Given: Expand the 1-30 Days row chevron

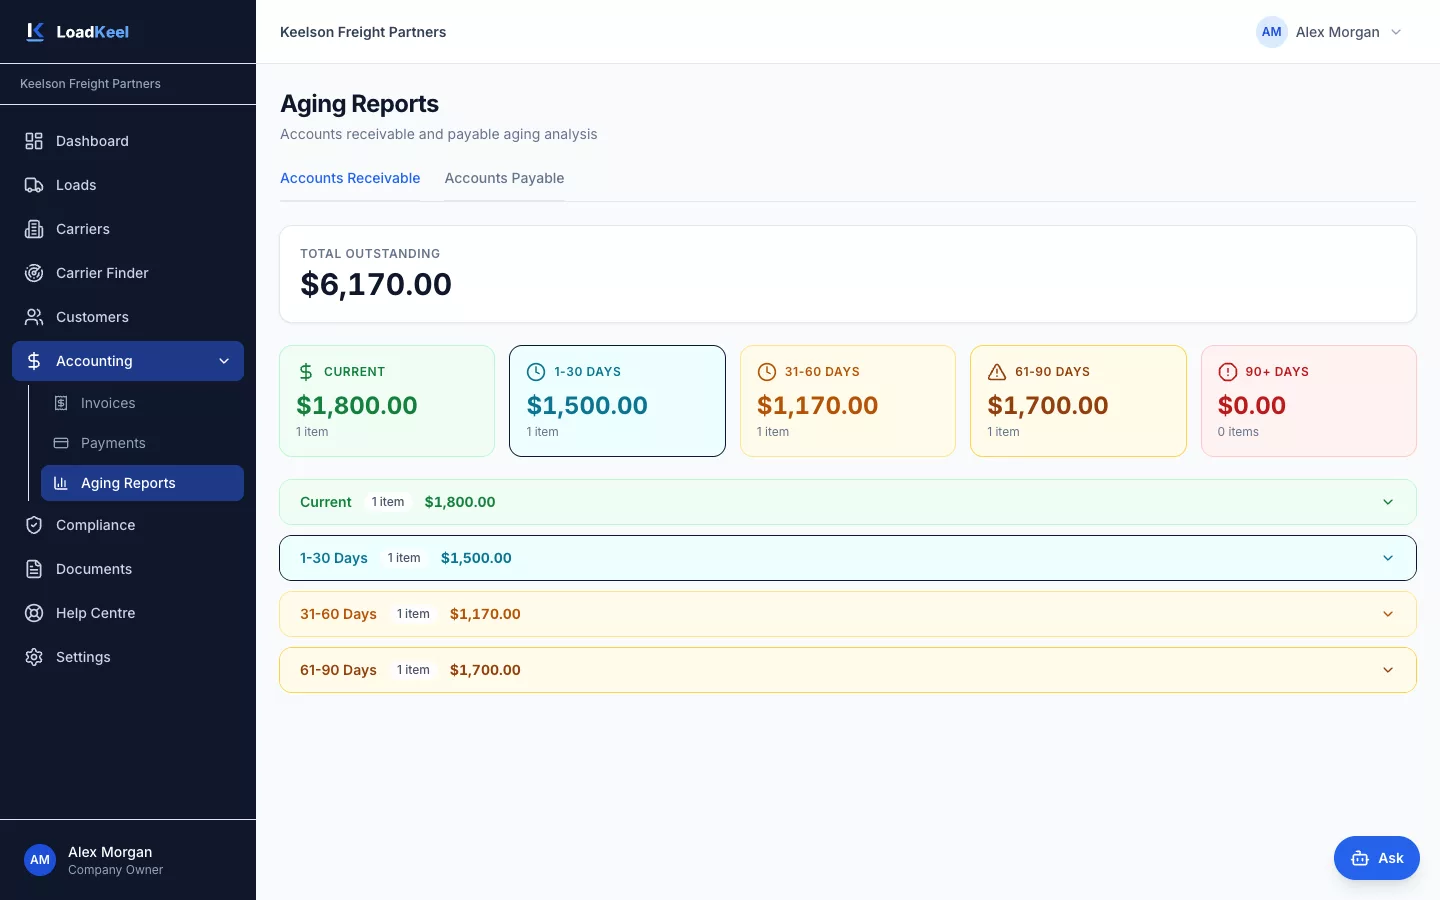Looking at the screenshot, I should (x=1388, y=558).
